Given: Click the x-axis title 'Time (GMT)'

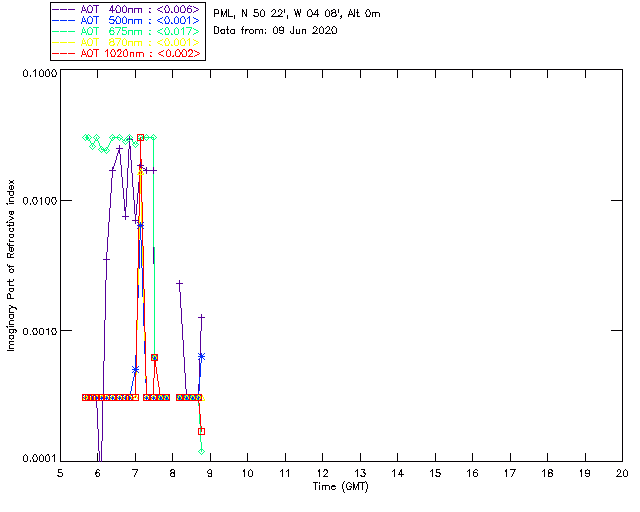Looking at the screenshot, I should [341, 487].
